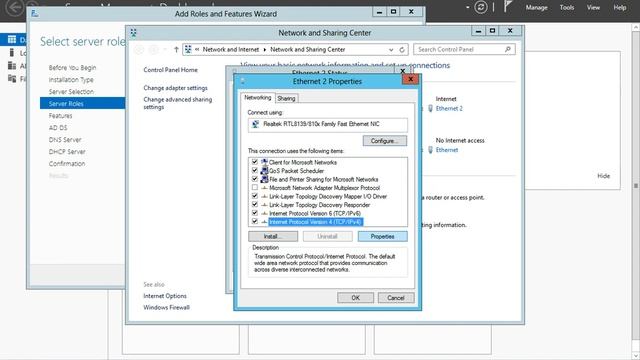
Task: Click the control panel icon in address bar
Action: point(188,49)
